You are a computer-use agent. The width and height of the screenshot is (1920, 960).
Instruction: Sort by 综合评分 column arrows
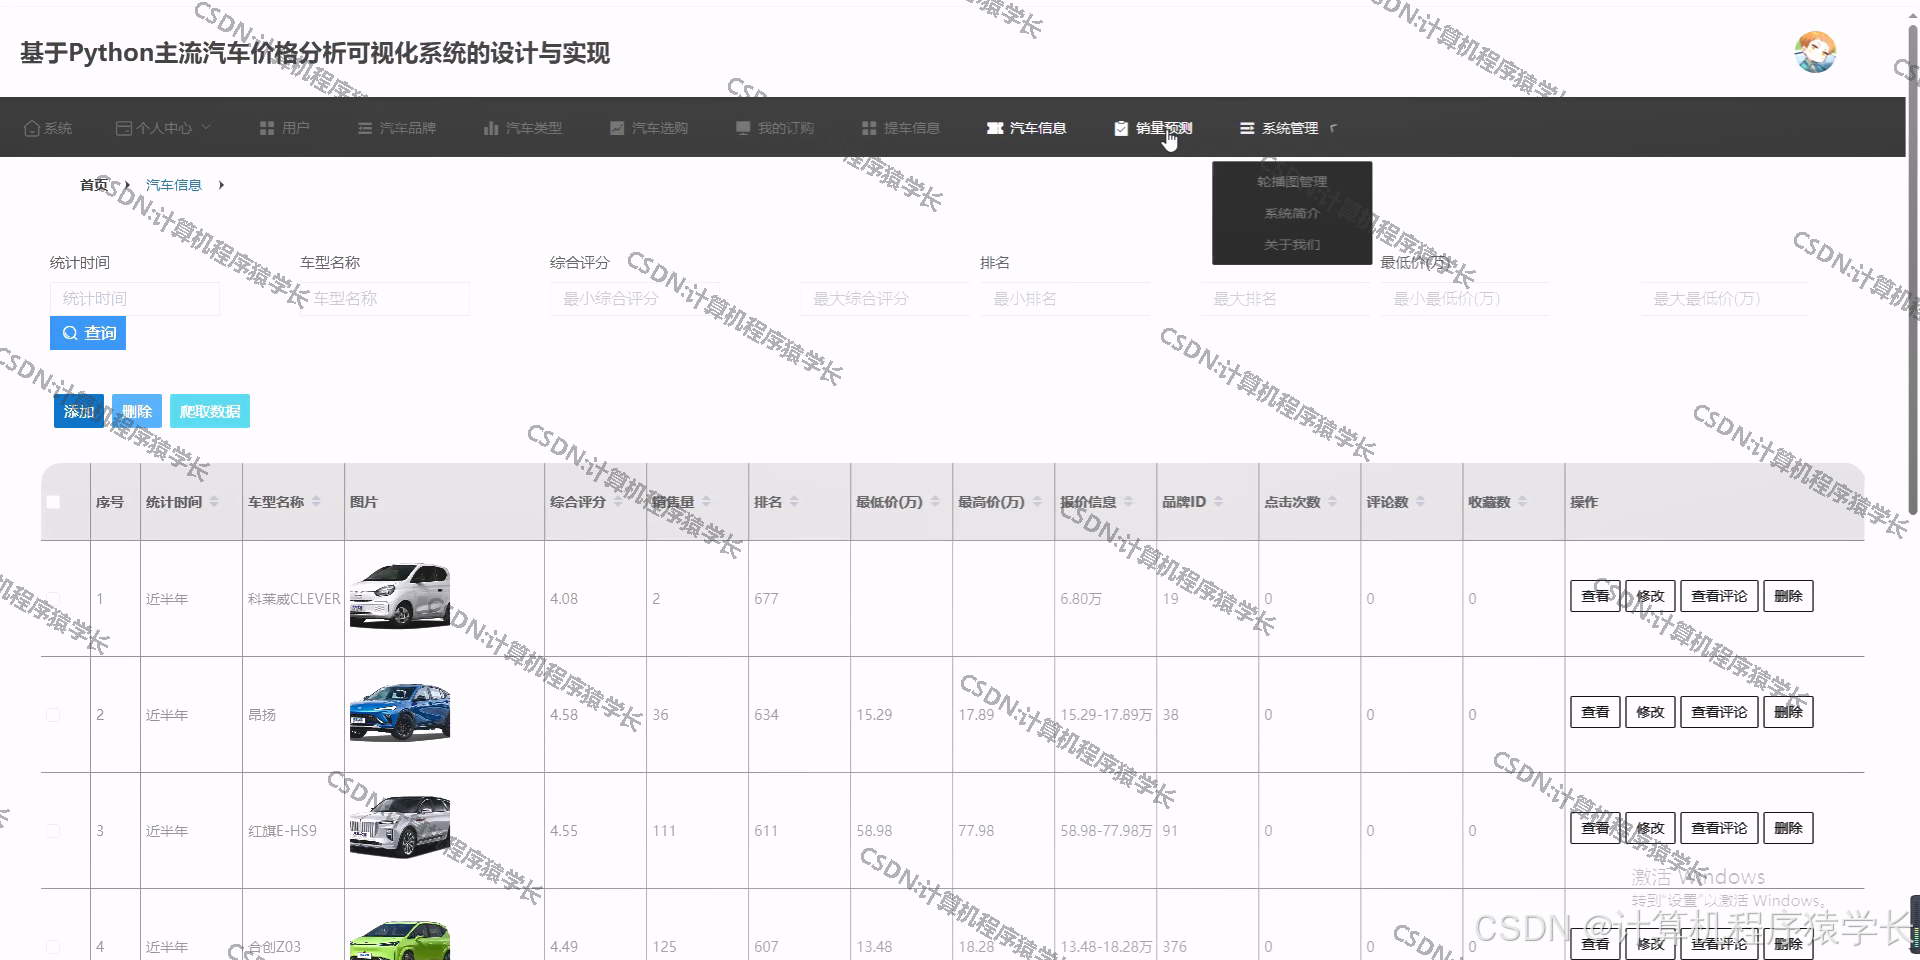click(618, 502)
